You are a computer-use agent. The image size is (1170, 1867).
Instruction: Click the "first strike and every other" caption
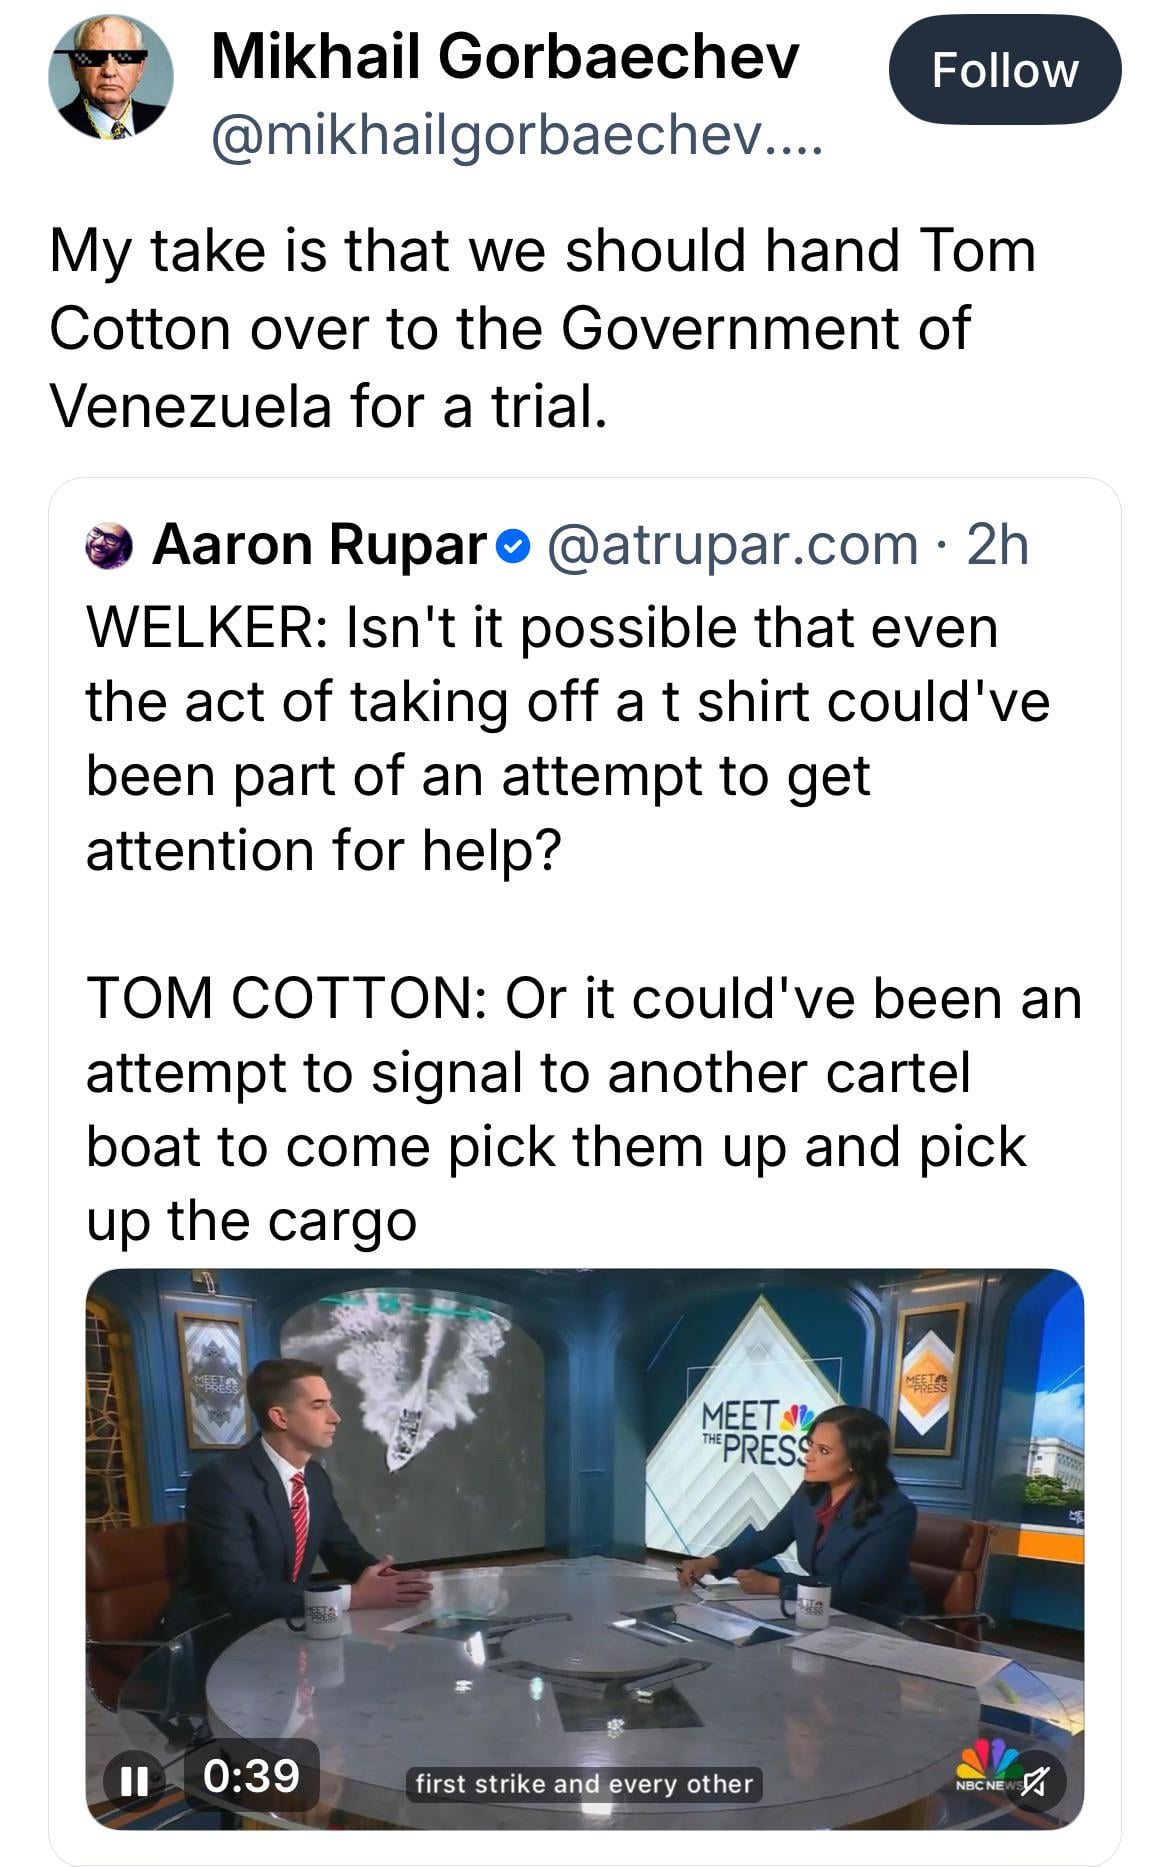click(584, 1783)
